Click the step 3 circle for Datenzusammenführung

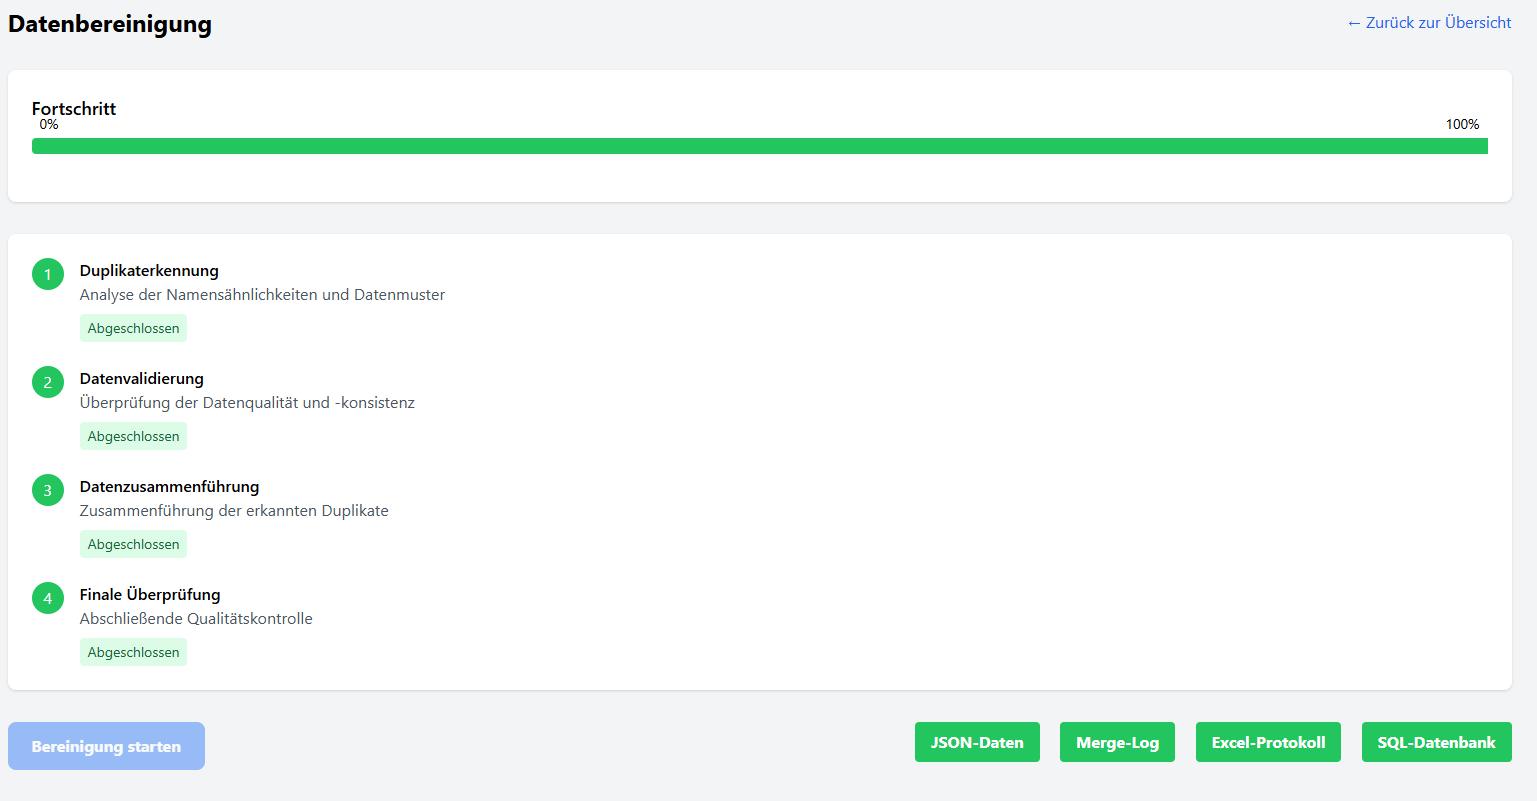(47, 490)
